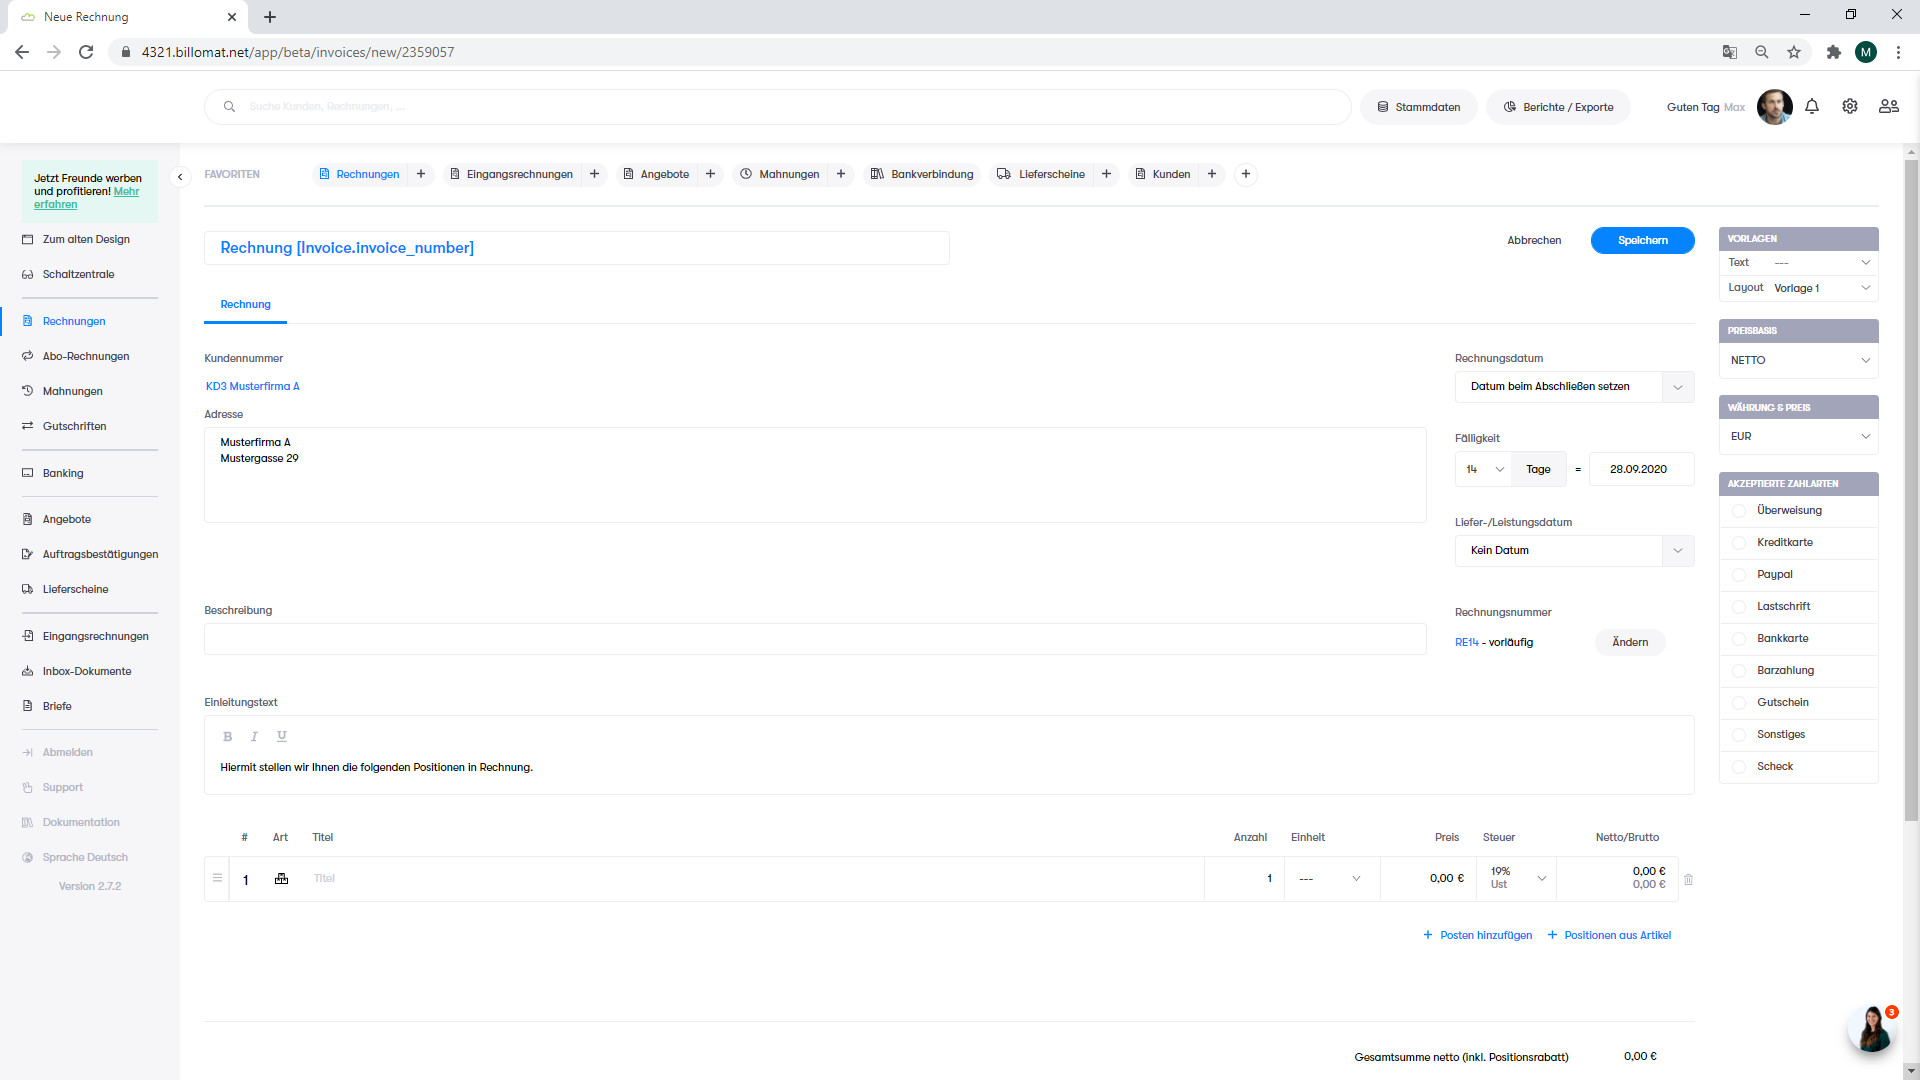Switch to the Angebote favorites tab
Viewport: 1920px width, 1080px height.
[664, 174]
